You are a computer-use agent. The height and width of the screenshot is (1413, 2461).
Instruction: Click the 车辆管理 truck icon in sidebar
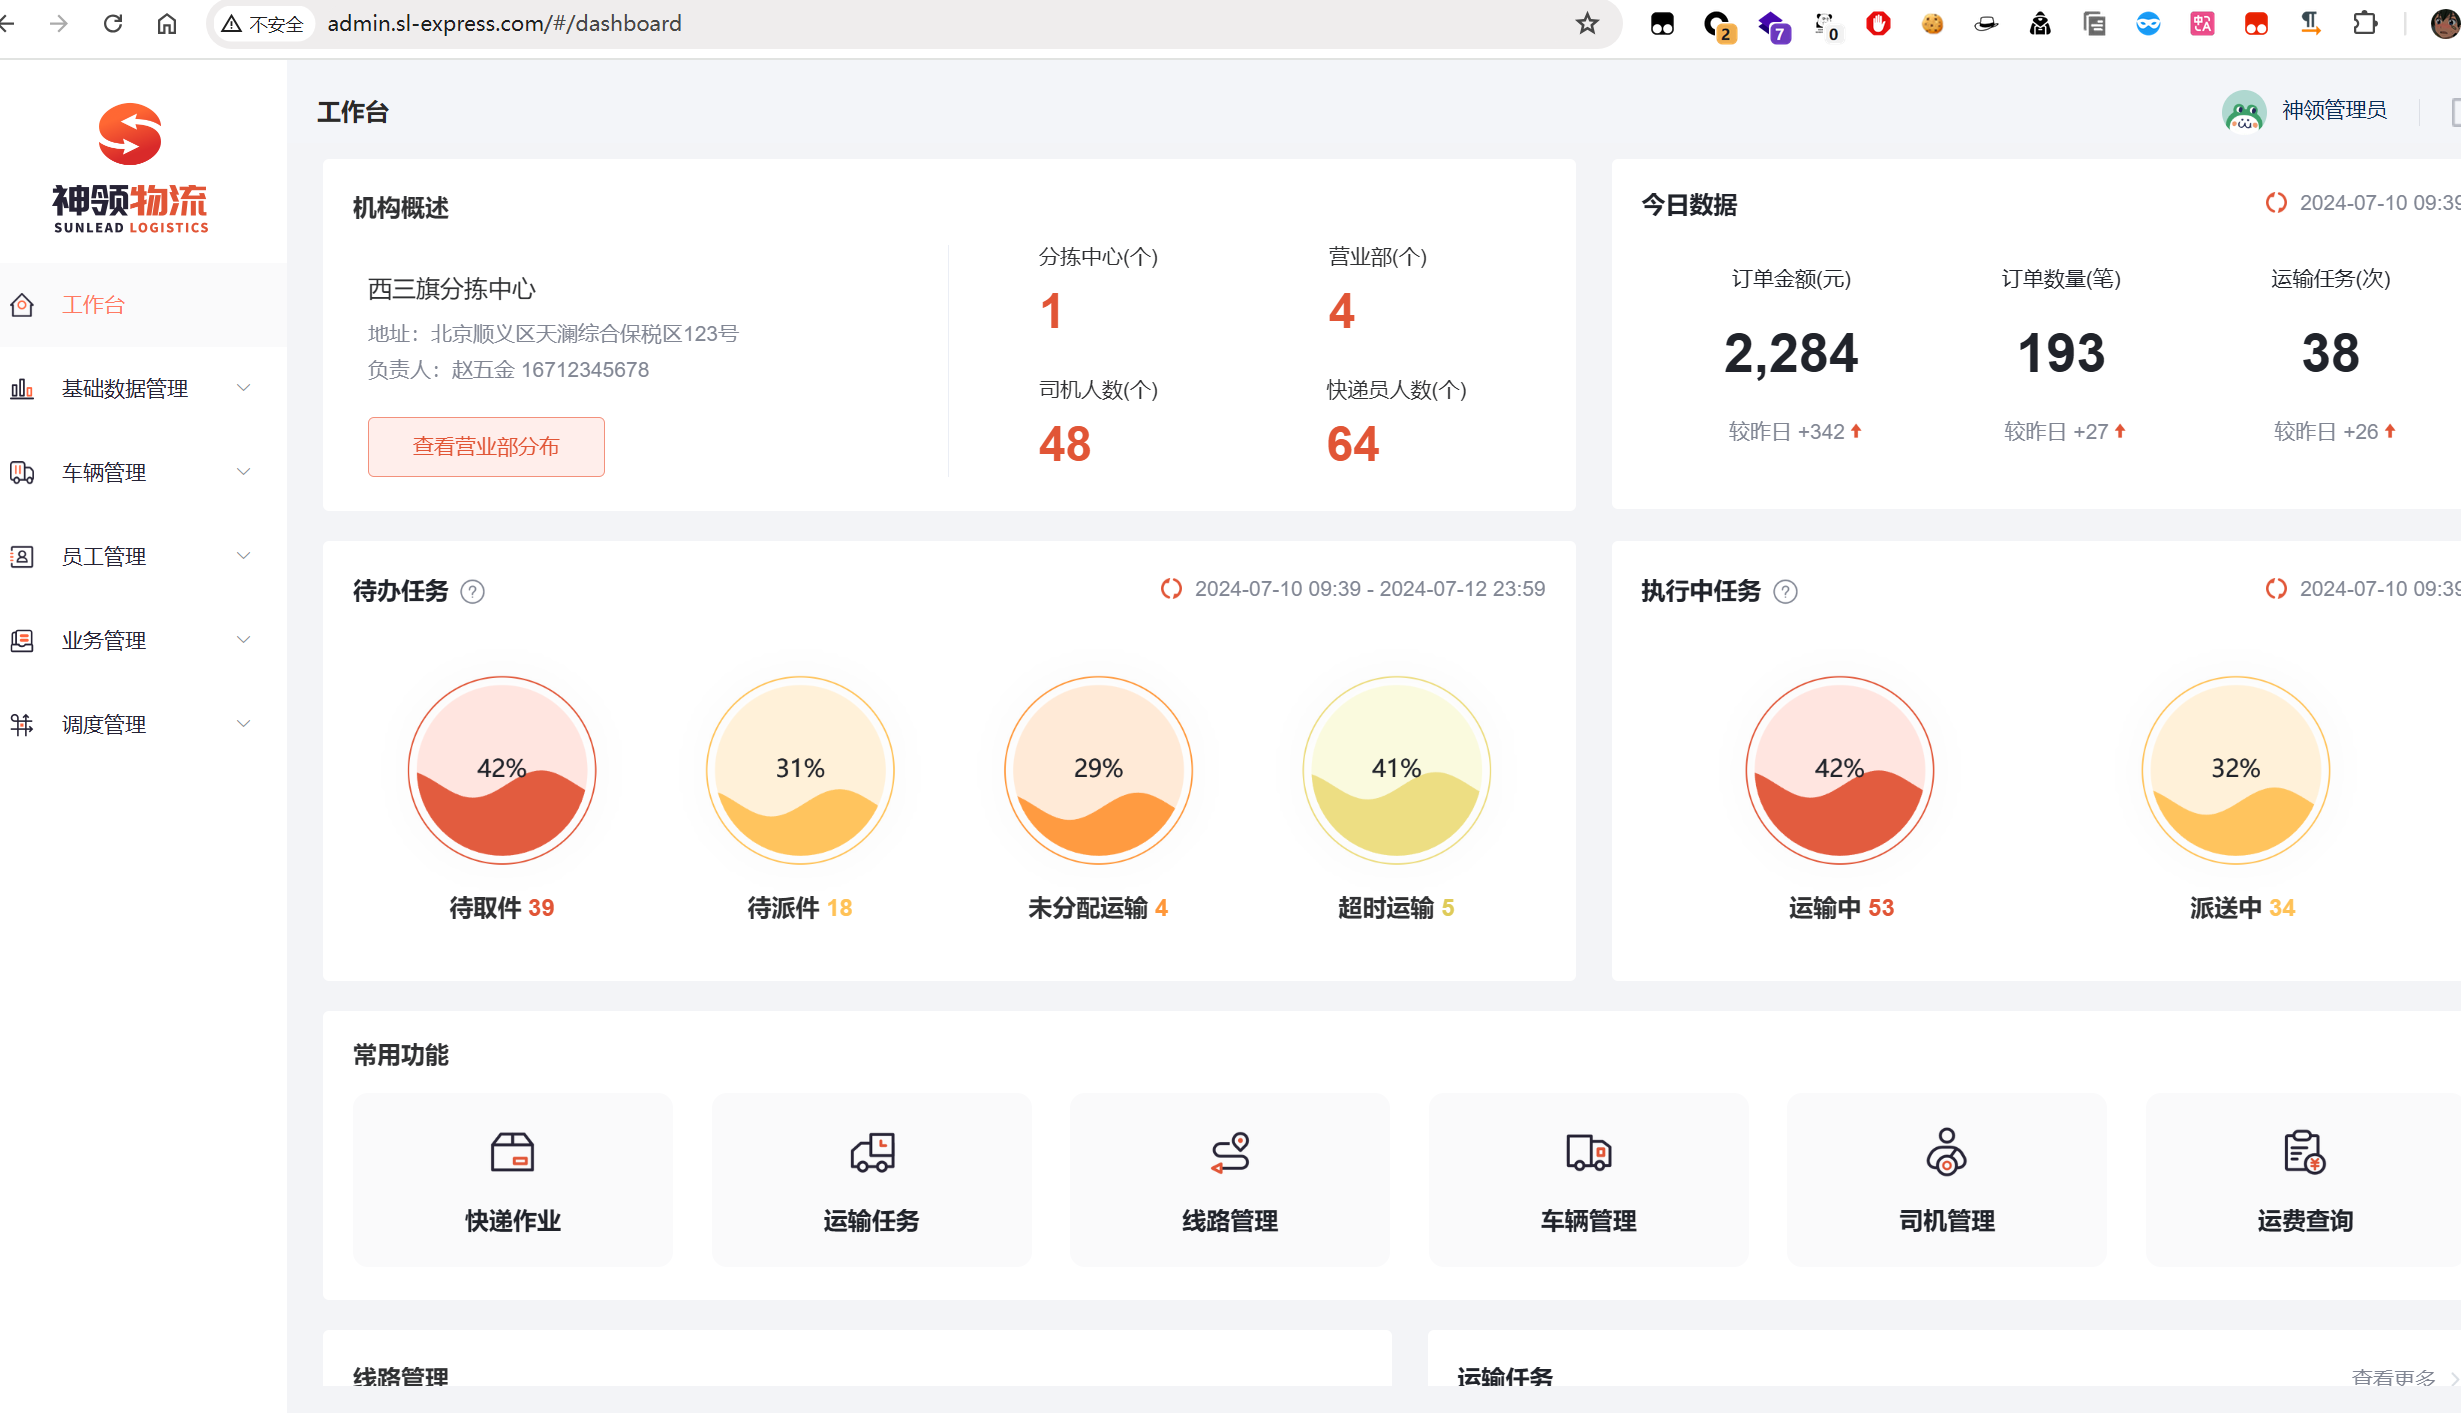point(22,473)
